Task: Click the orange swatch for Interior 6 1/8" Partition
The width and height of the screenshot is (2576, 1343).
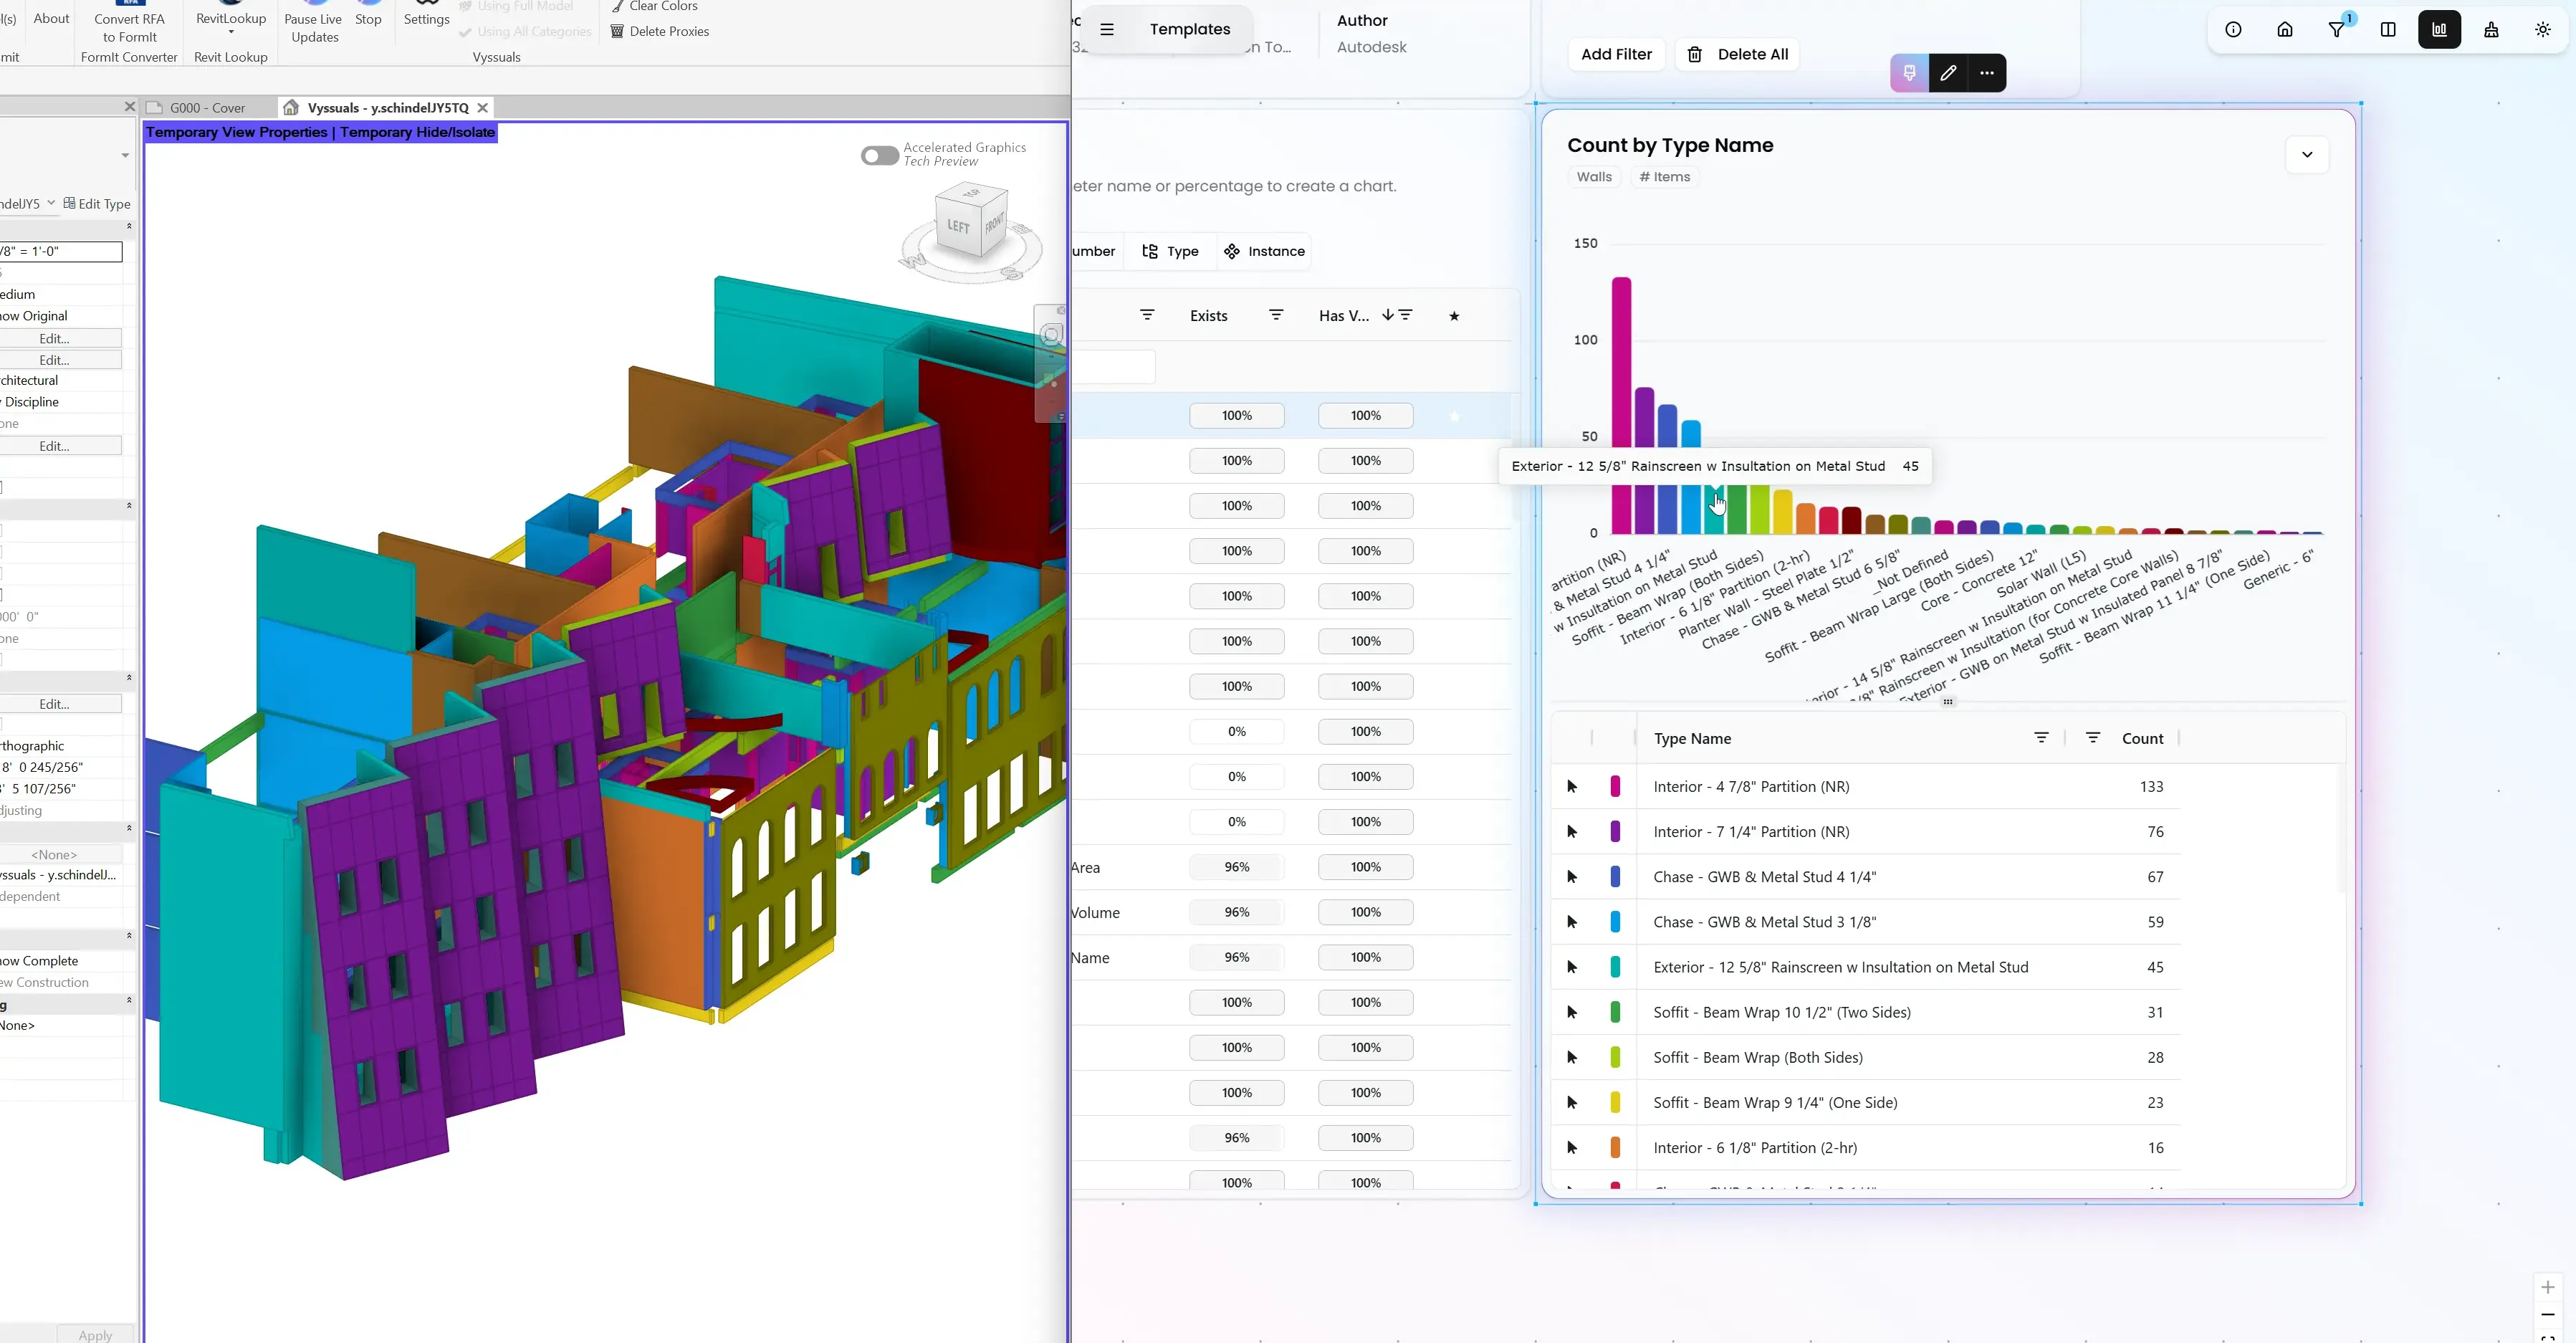Action: 1615,1148
